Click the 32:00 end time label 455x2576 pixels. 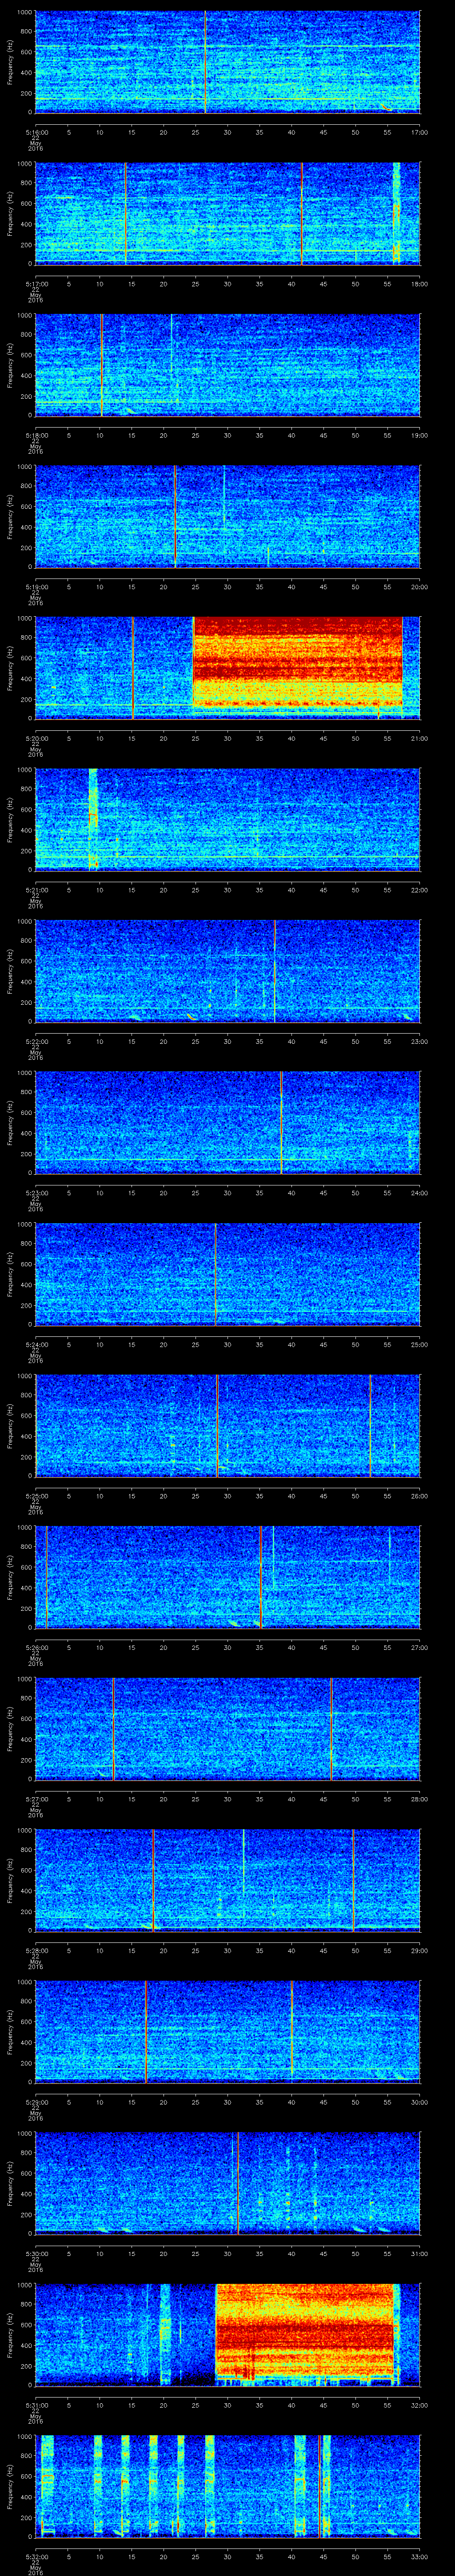click(x=419, y=2405)
